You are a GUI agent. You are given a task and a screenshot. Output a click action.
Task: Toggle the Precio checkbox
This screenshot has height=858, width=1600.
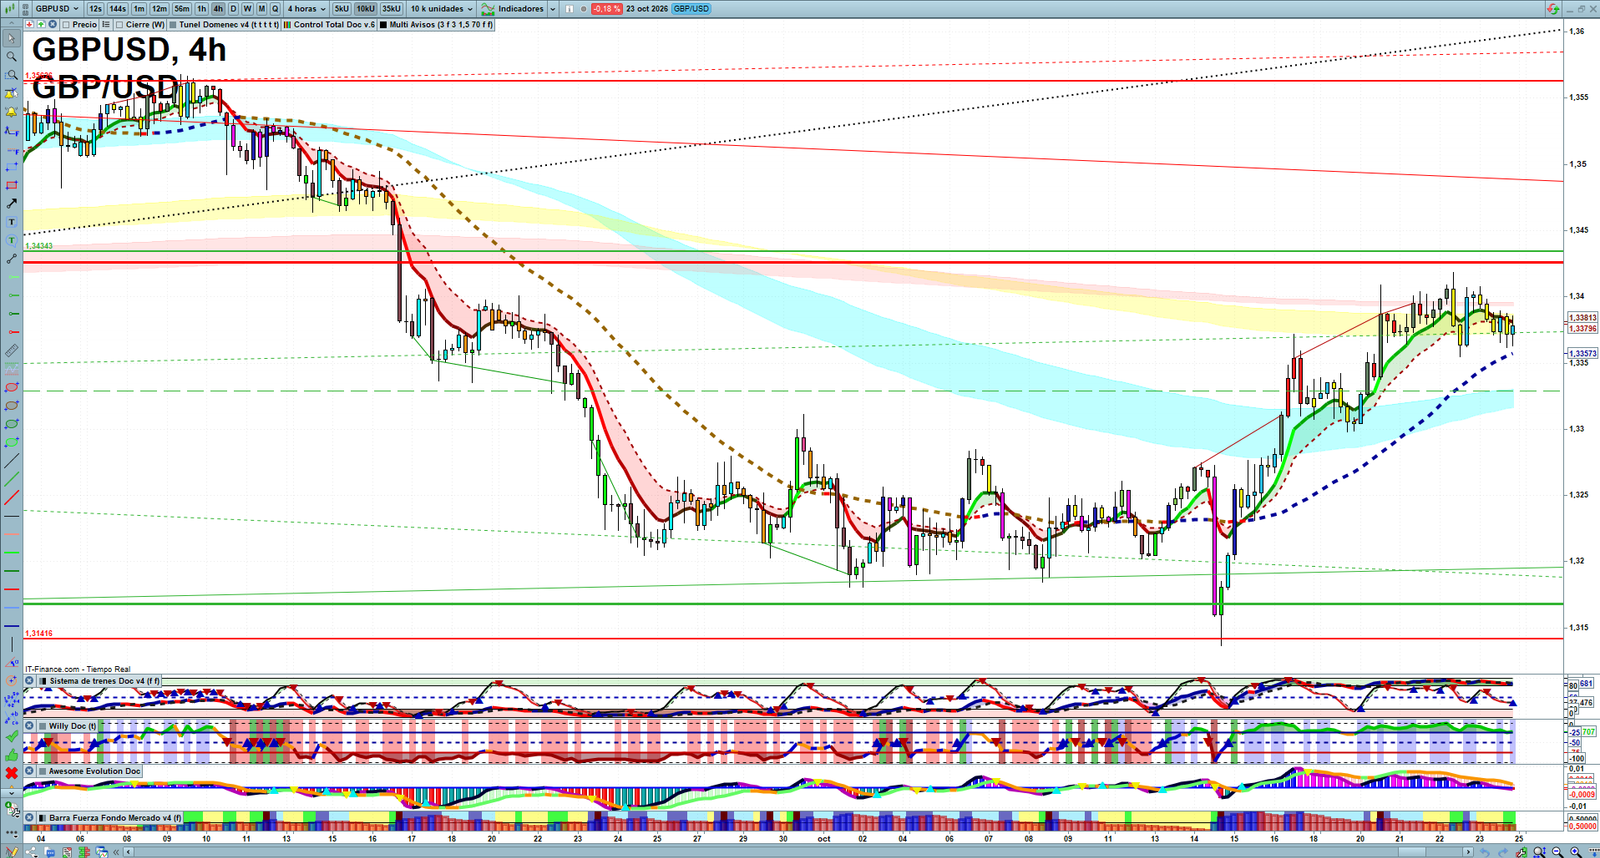[66, 24]
